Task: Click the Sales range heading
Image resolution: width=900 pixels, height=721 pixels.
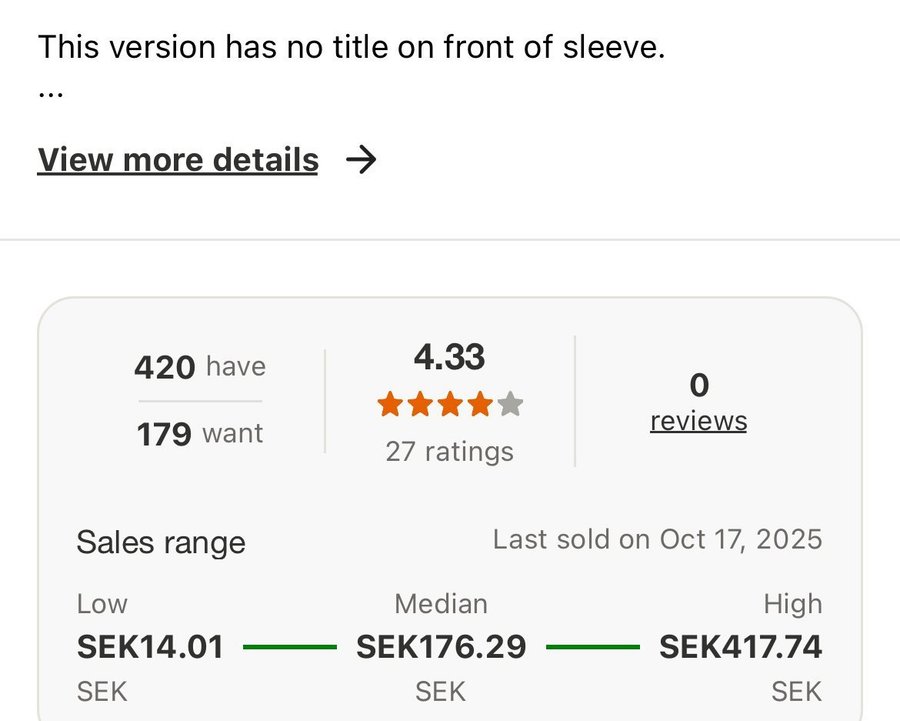Action: 161,543
